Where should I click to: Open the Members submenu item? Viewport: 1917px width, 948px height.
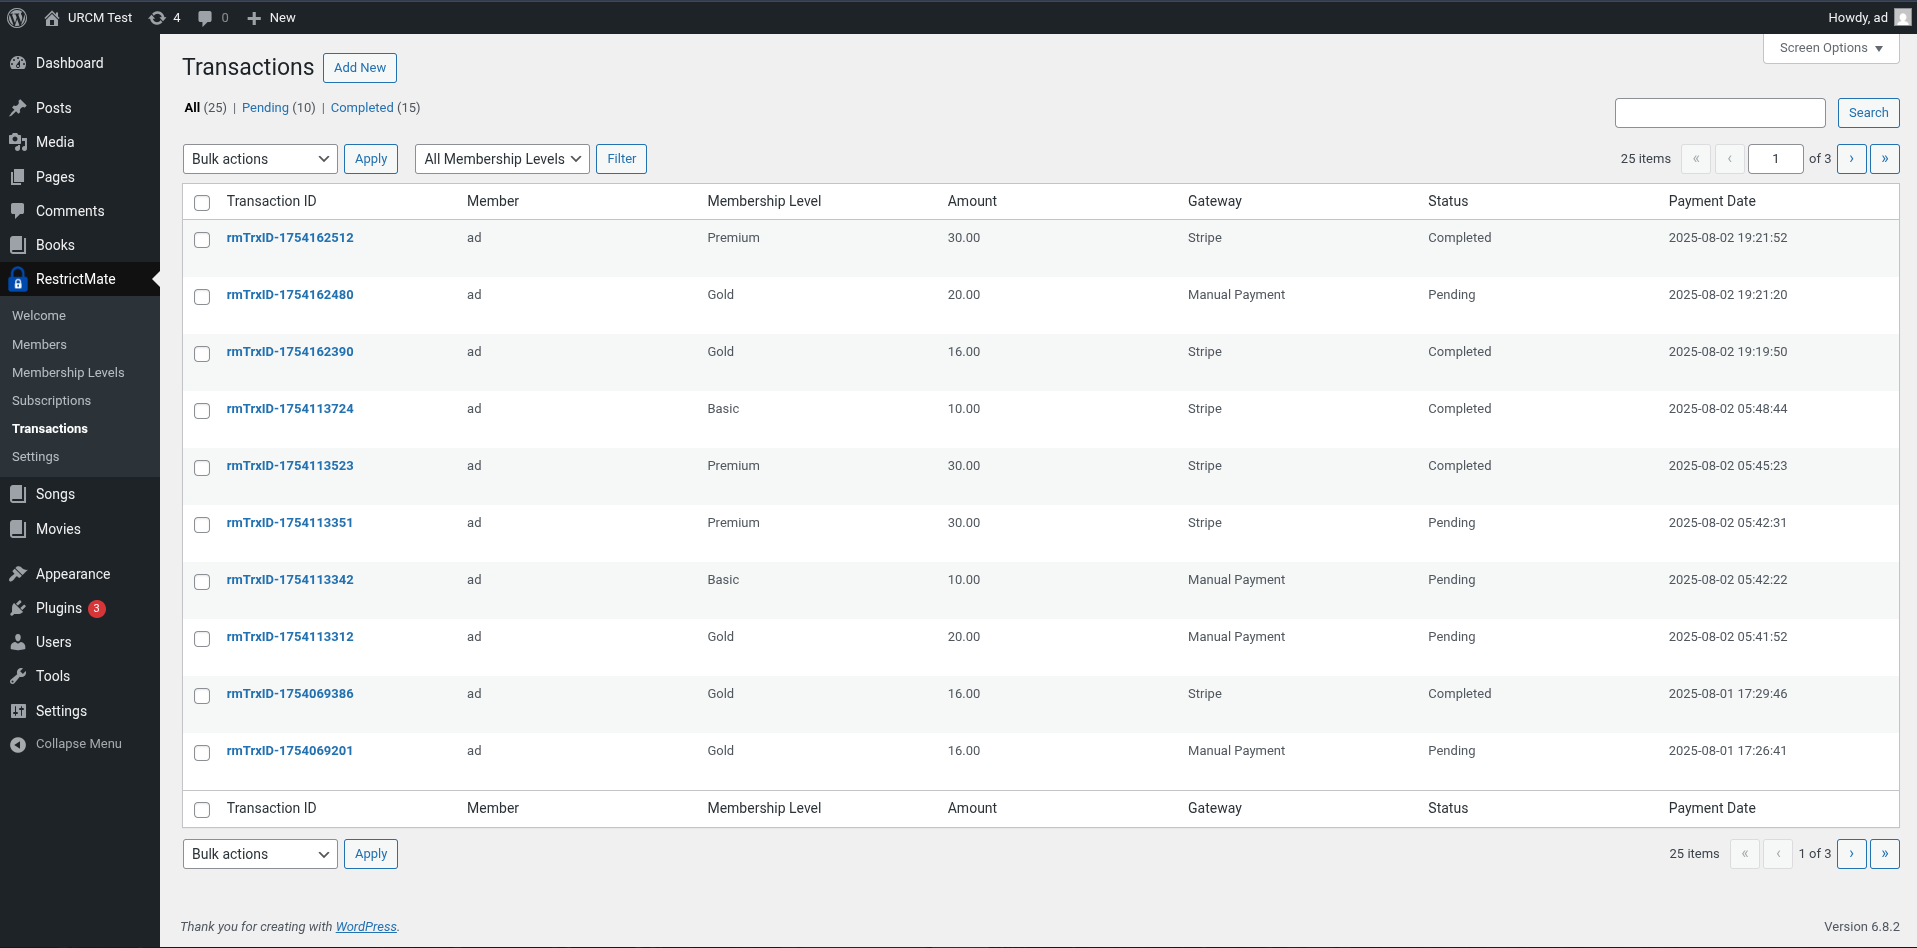[39, 344]
